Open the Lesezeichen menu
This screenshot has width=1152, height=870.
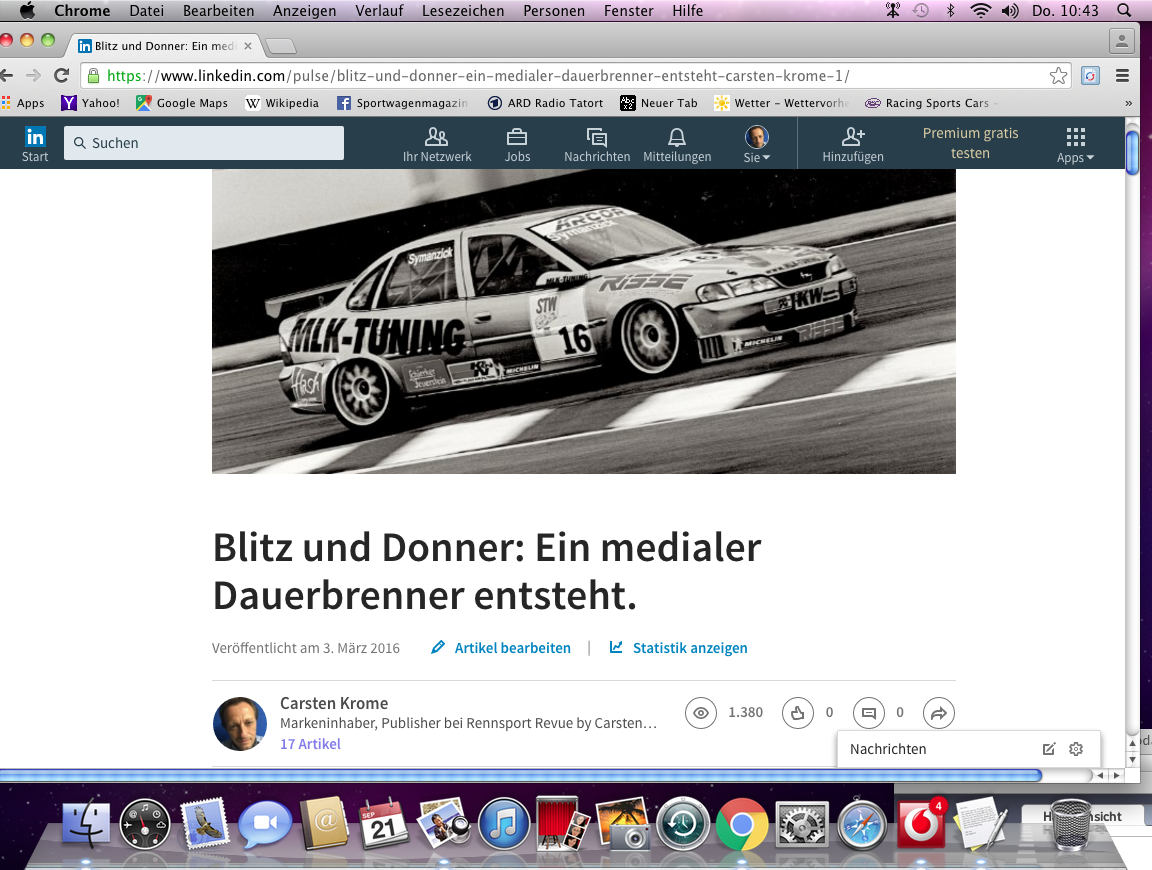[463, 10]
